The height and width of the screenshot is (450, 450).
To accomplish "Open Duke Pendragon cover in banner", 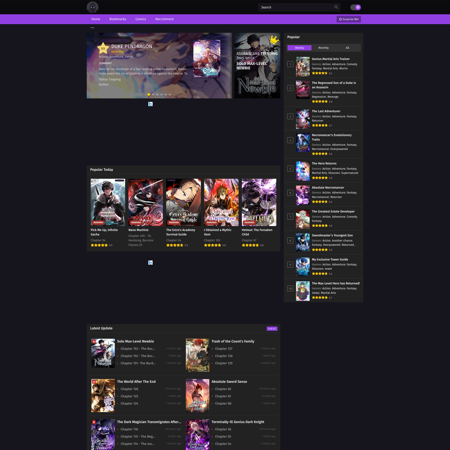I will point(207,58).
